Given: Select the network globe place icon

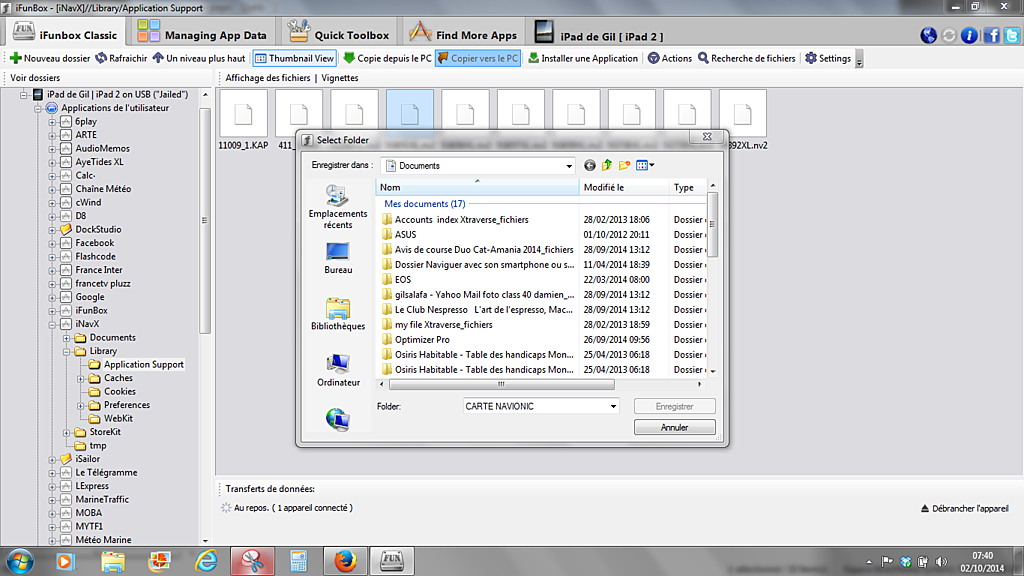Looking at the screenshot, I should pyautogui.click(x=338, y=419).
